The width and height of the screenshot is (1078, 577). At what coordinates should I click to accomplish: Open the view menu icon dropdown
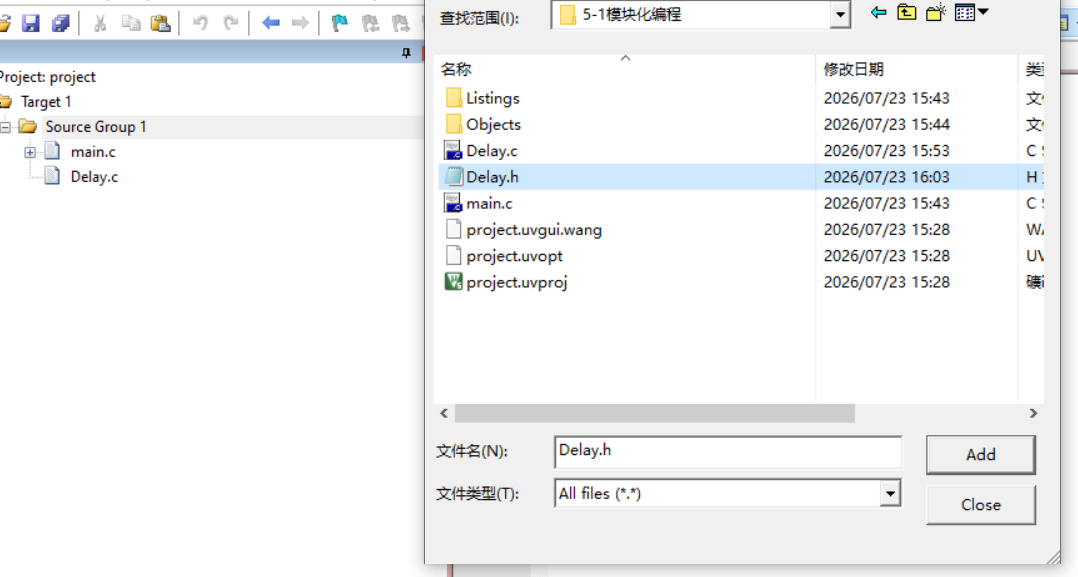tap(971, 12)
